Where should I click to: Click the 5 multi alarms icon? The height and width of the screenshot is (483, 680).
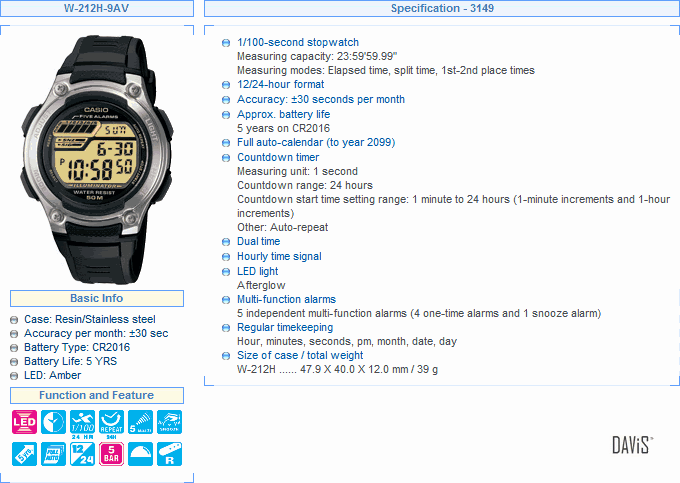pos(141,422)
